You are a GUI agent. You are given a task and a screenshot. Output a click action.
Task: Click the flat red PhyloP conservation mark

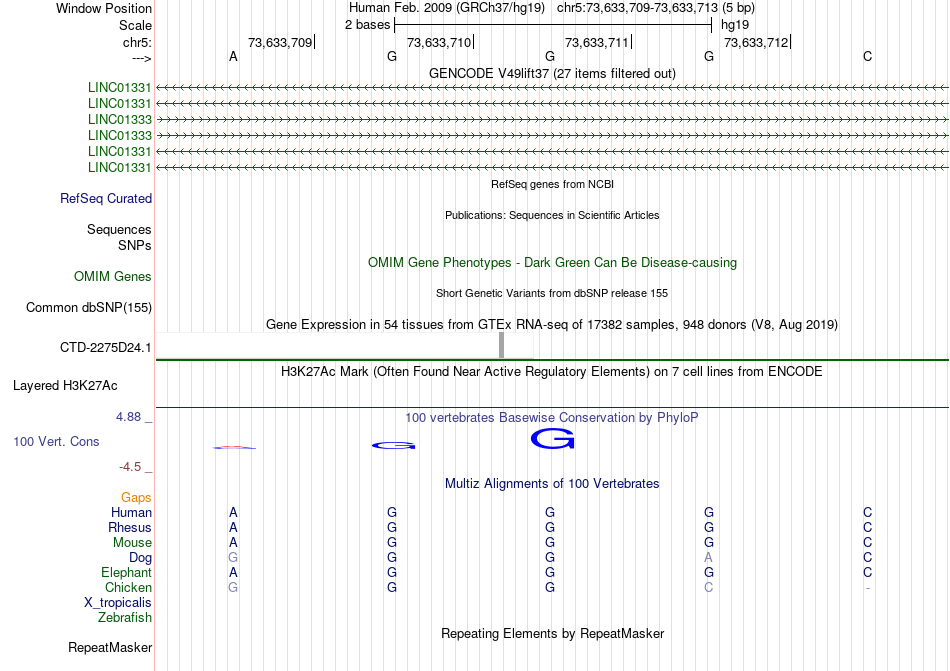[x=234, y=448]
